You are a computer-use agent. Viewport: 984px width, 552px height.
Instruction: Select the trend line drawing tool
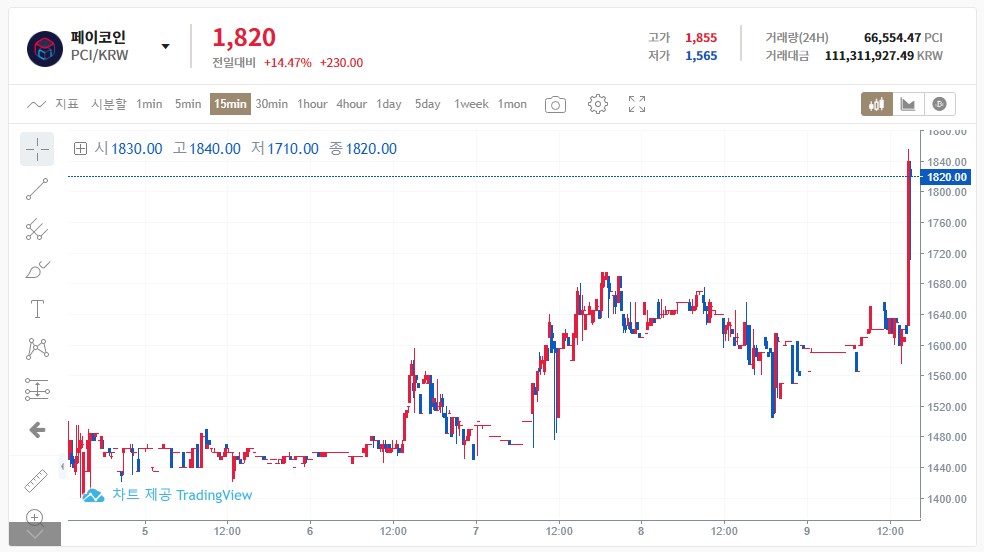coord(37,189)
